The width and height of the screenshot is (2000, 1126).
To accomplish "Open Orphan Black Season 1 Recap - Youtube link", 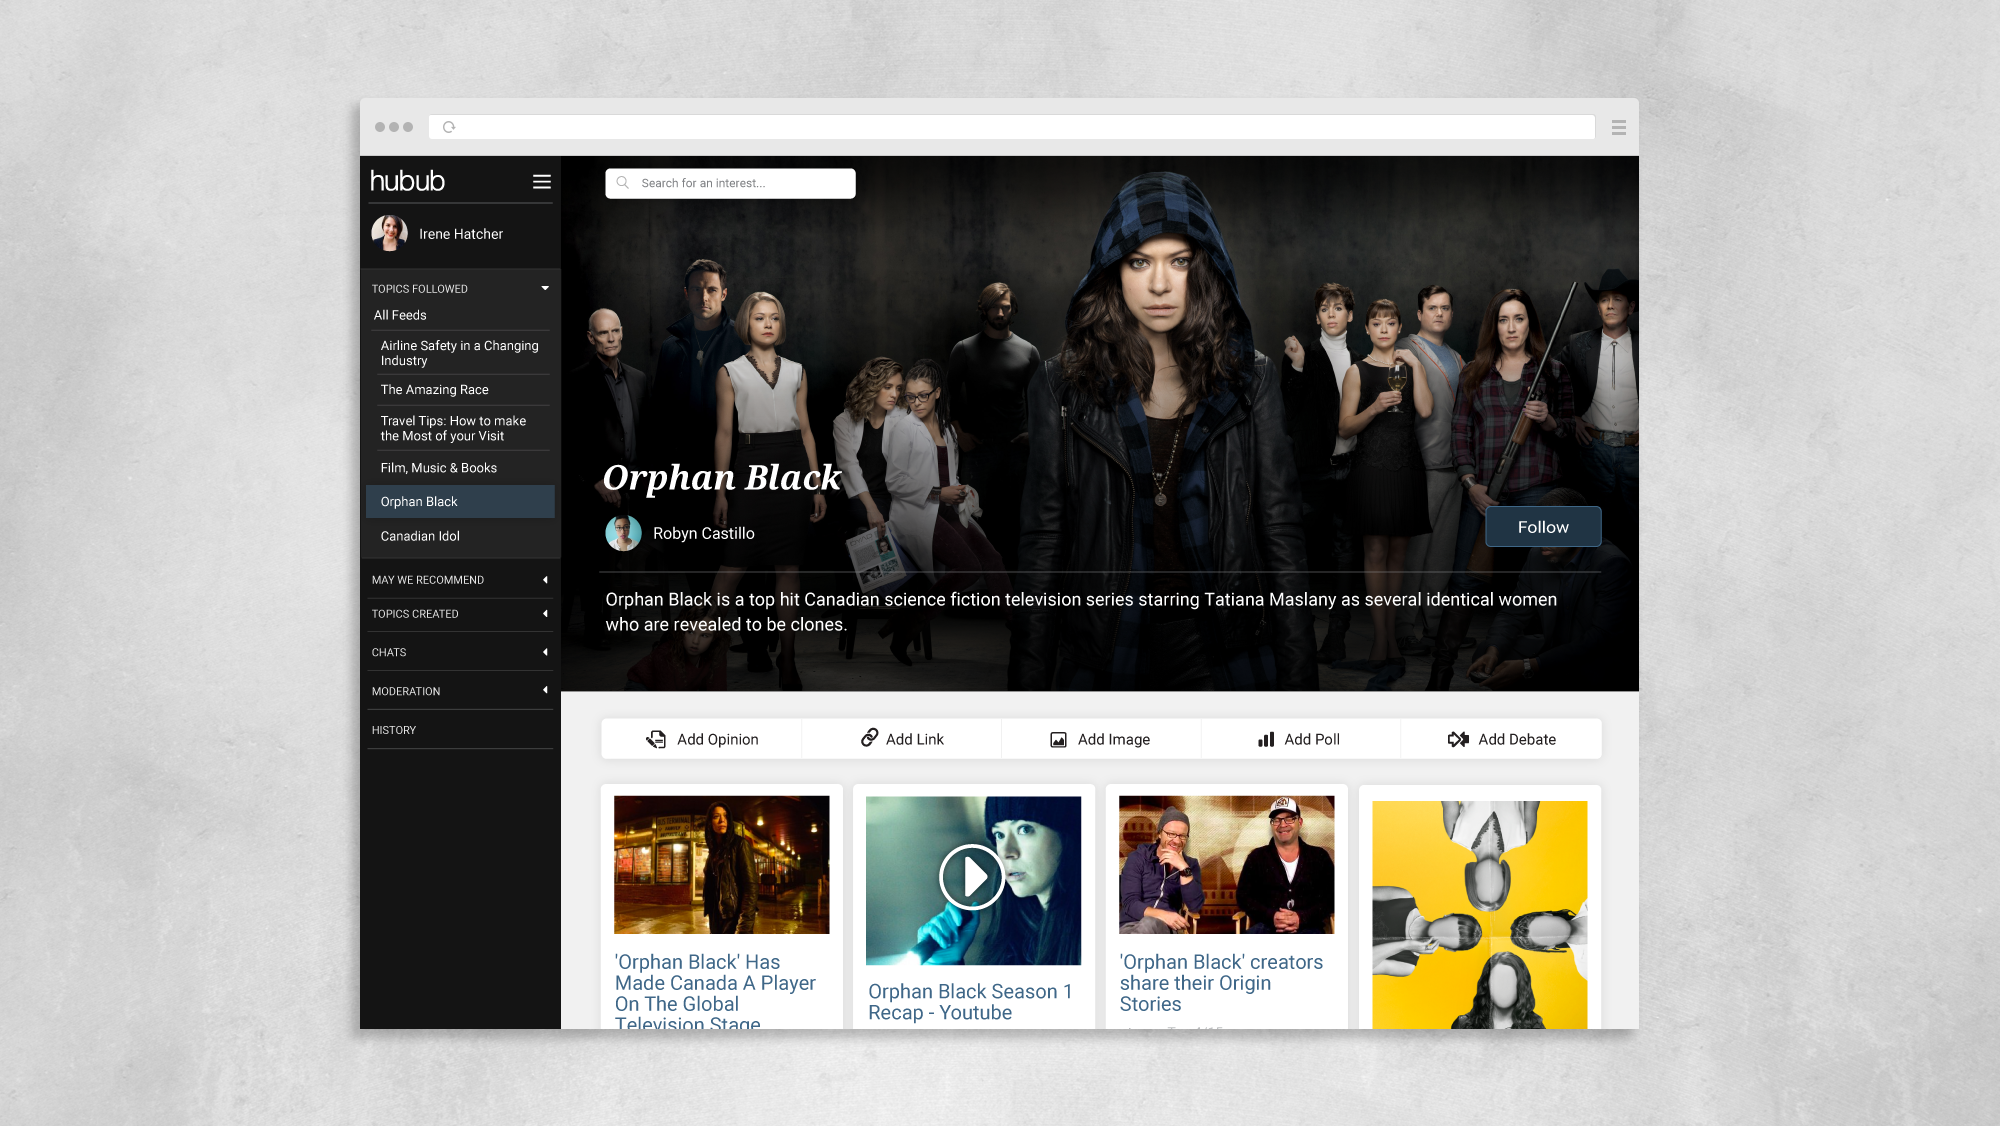I will [x=970, y=1002].
